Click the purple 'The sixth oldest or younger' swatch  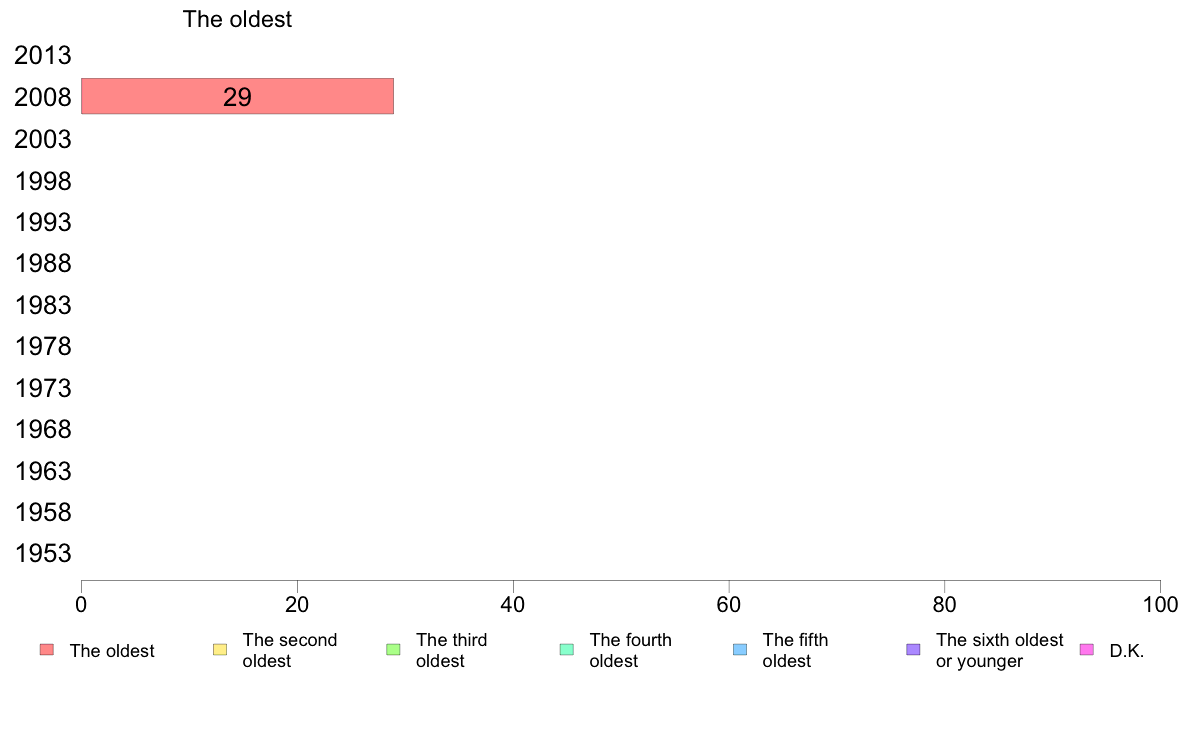pyautogui.click(x=914, y=650)
